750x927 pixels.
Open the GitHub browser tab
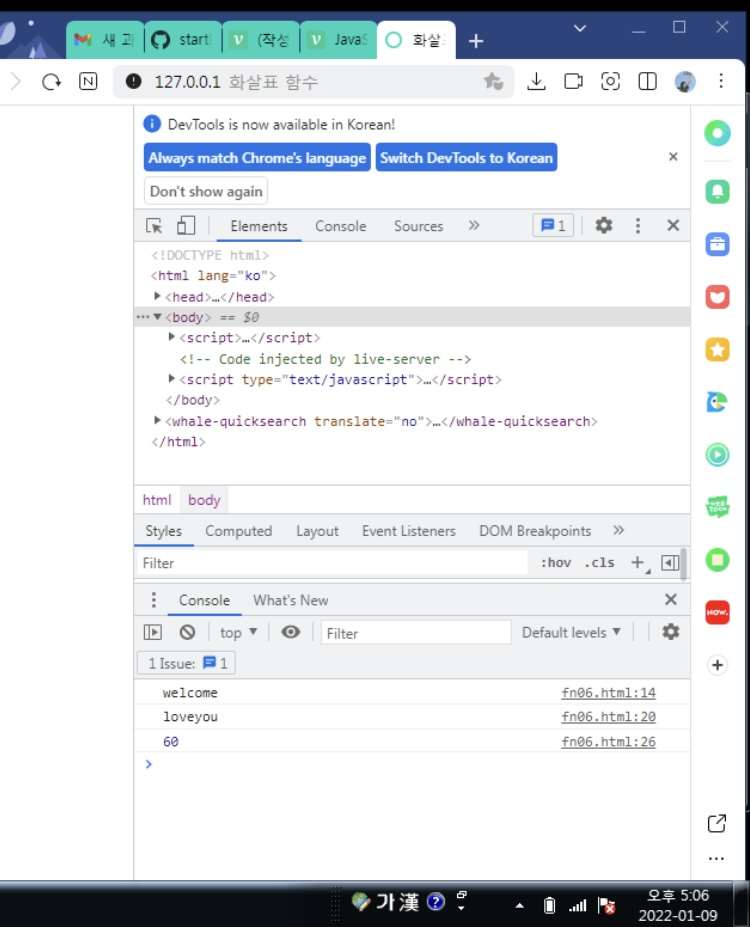click(x=183, y=40)
